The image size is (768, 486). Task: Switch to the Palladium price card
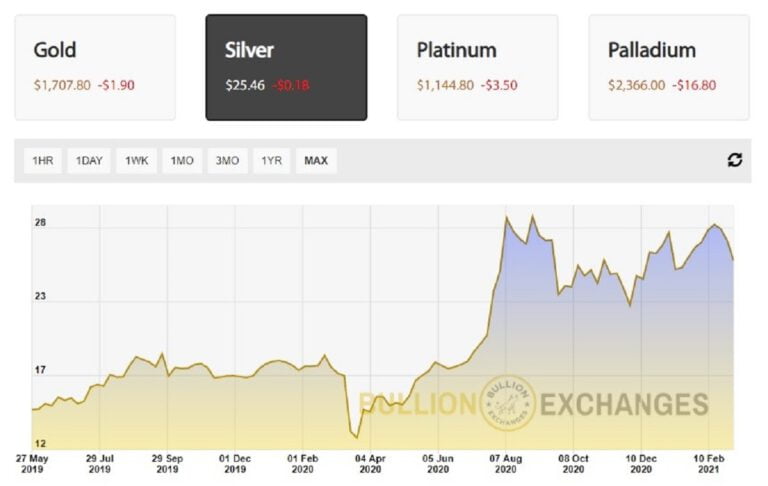[x=669, y=67]
